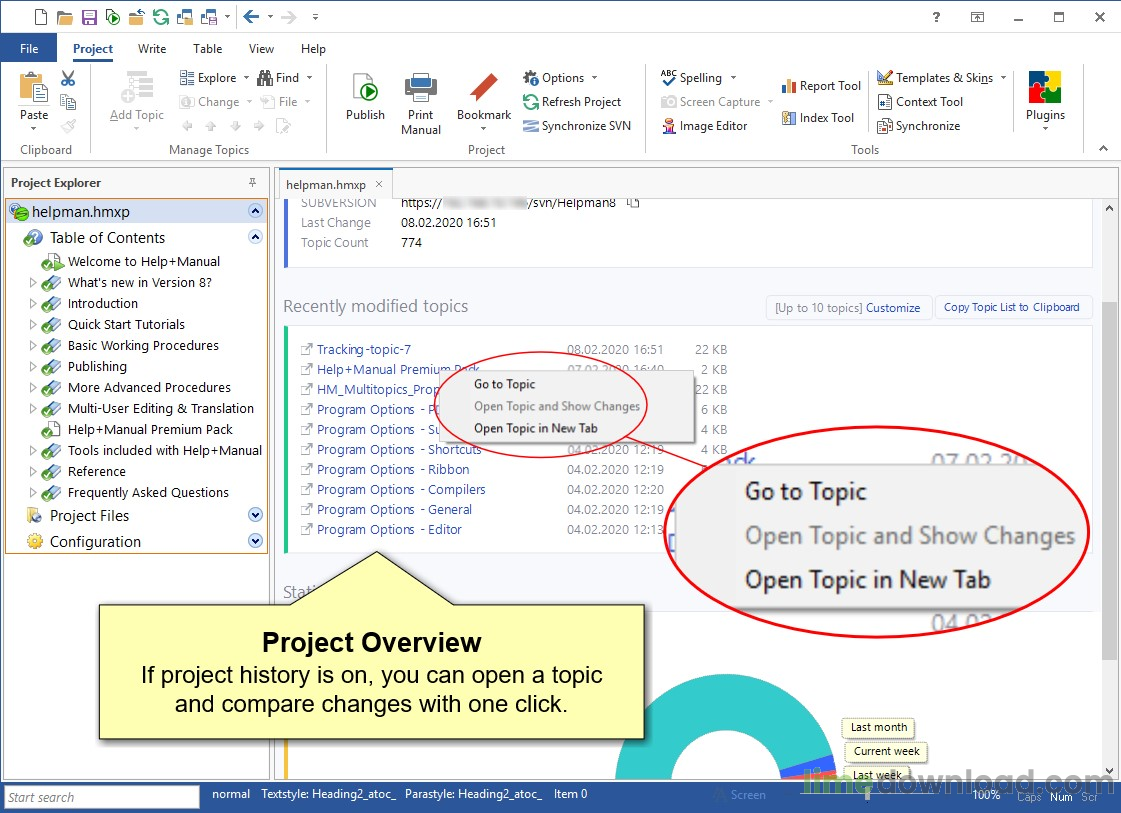This screenshot has width=1121, height=813.
Task: Select Quick Start Tutorials in tree
Action: [x=126, y=324]
